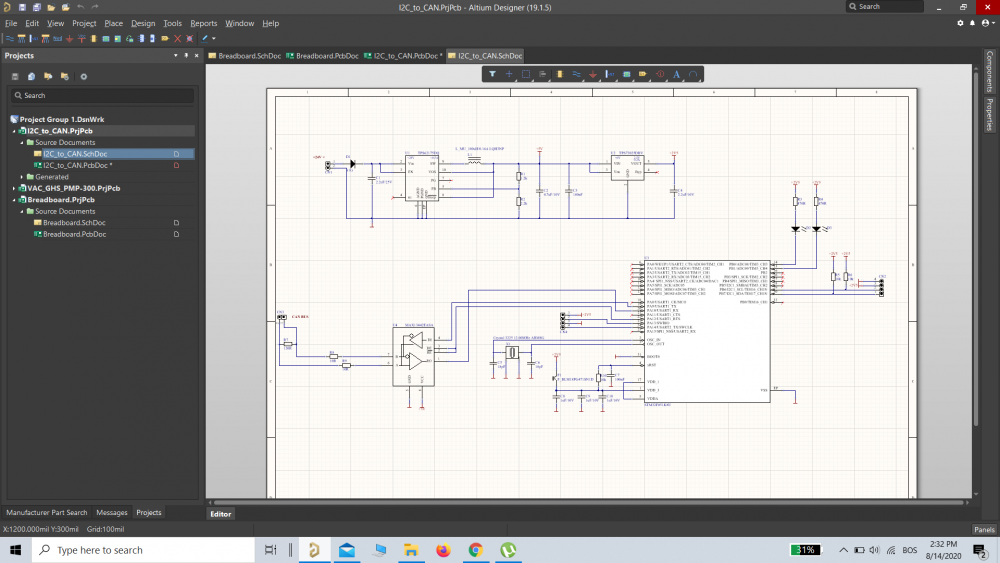This screenshot has width=1000, height=563.
Task: Select the Place Arc tool
Action: point(693,74)
